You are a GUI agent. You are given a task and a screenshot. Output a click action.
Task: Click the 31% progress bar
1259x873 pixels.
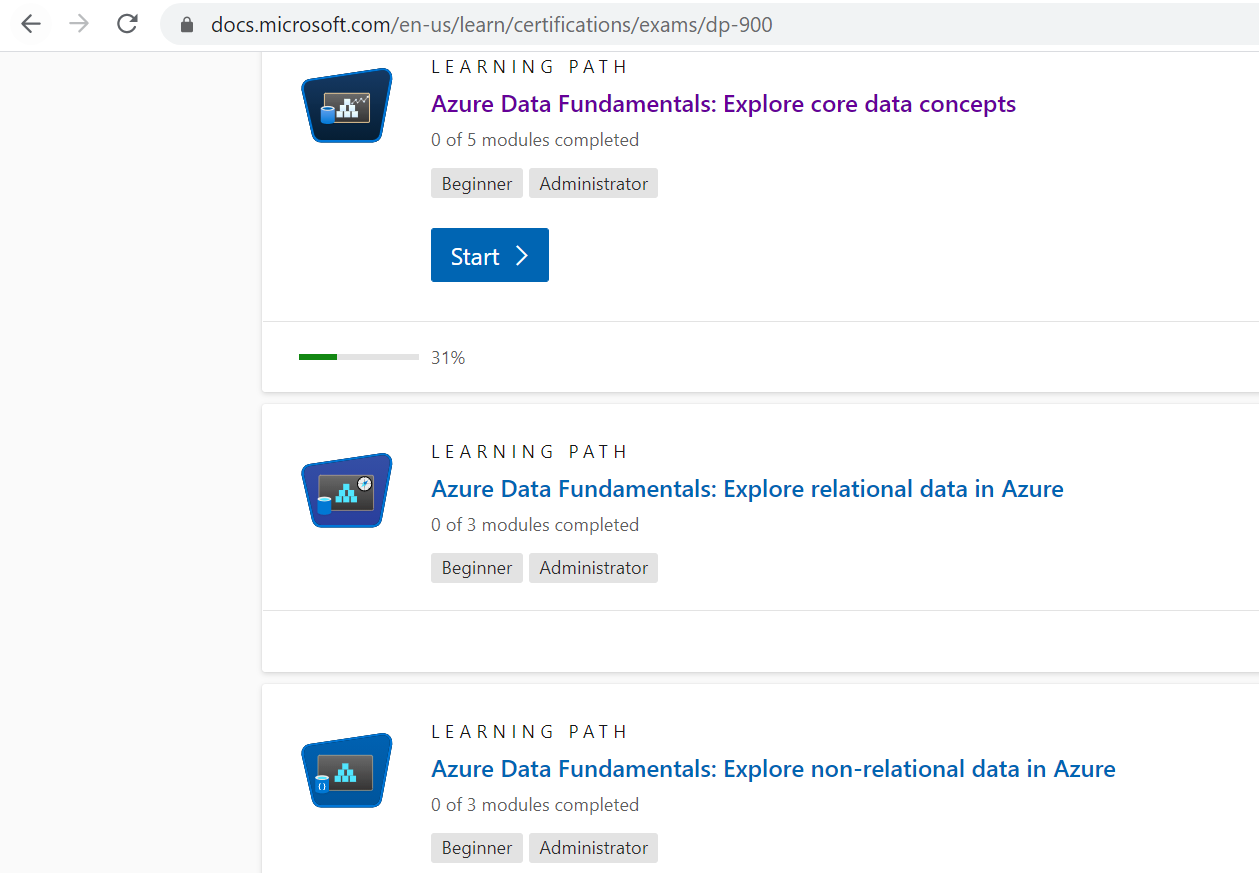359,357
